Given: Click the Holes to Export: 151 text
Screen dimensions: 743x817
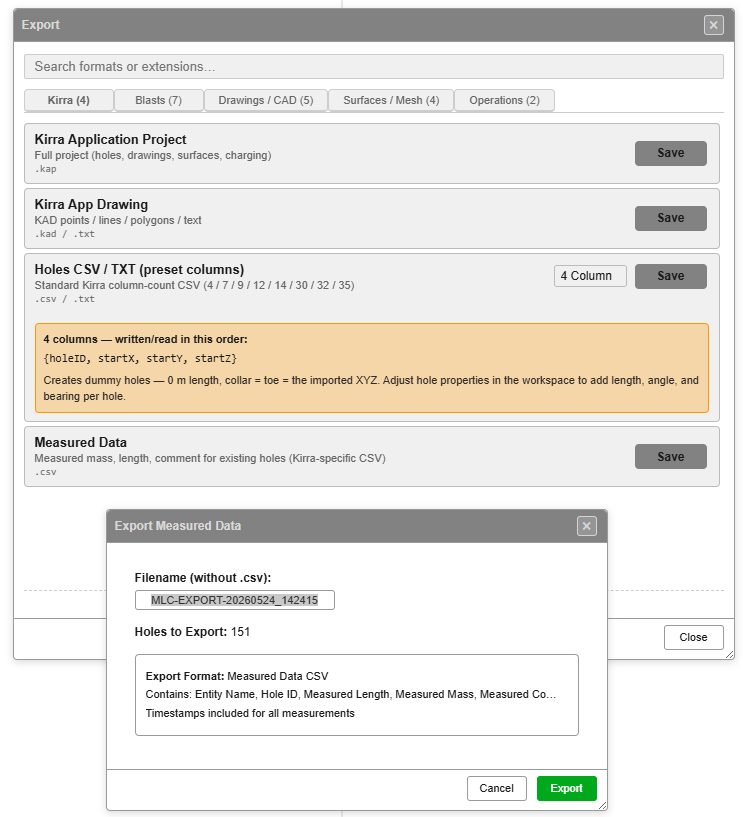Looking at the screenshot, I should 192,632.
